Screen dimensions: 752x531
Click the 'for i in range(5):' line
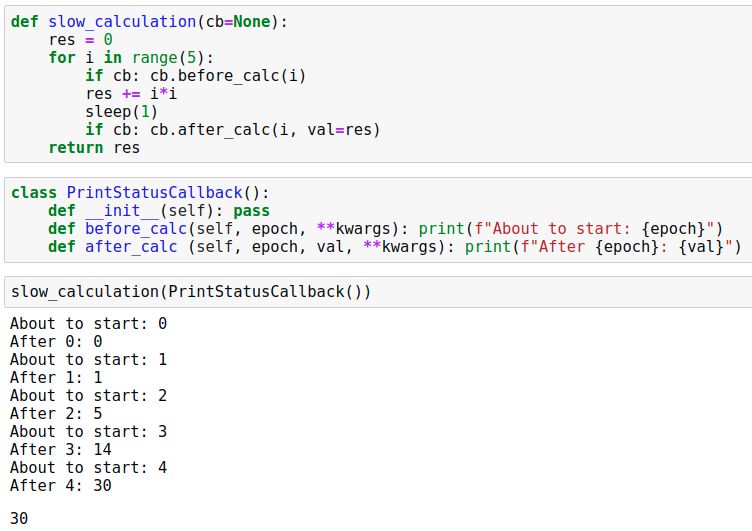click(x=131, y=58)
